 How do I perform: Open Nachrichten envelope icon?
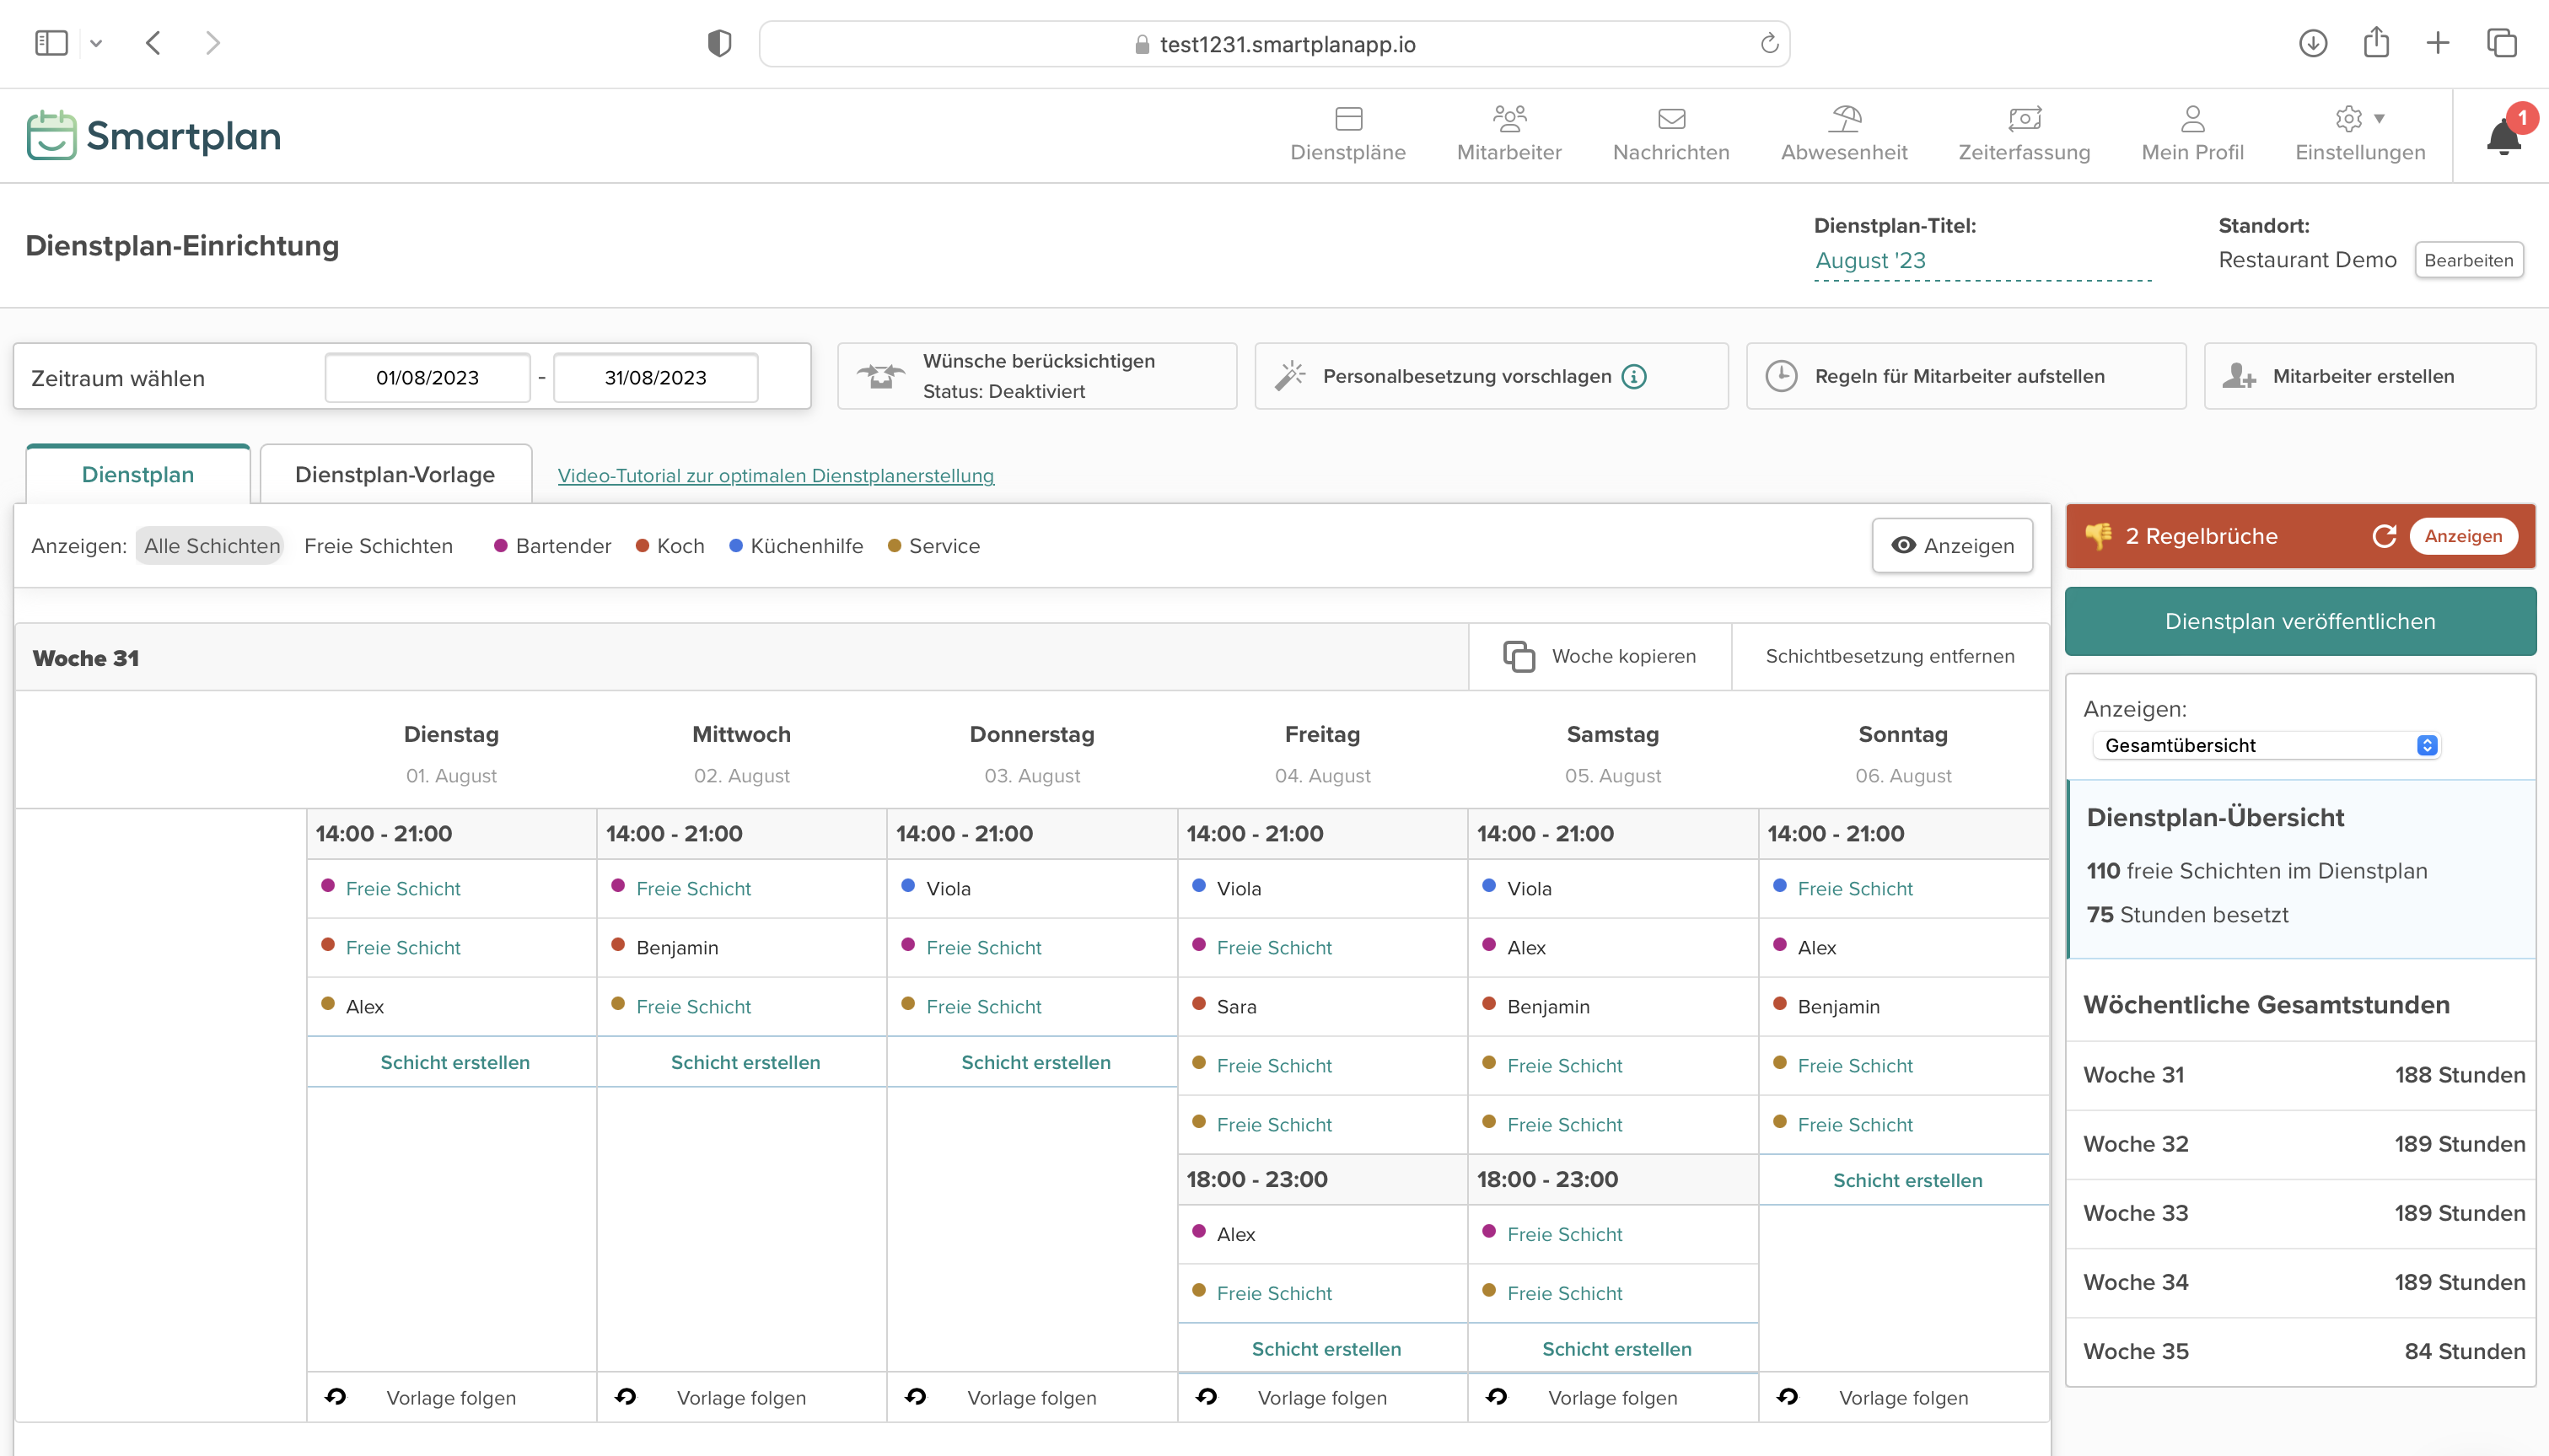pos(1671,119)
